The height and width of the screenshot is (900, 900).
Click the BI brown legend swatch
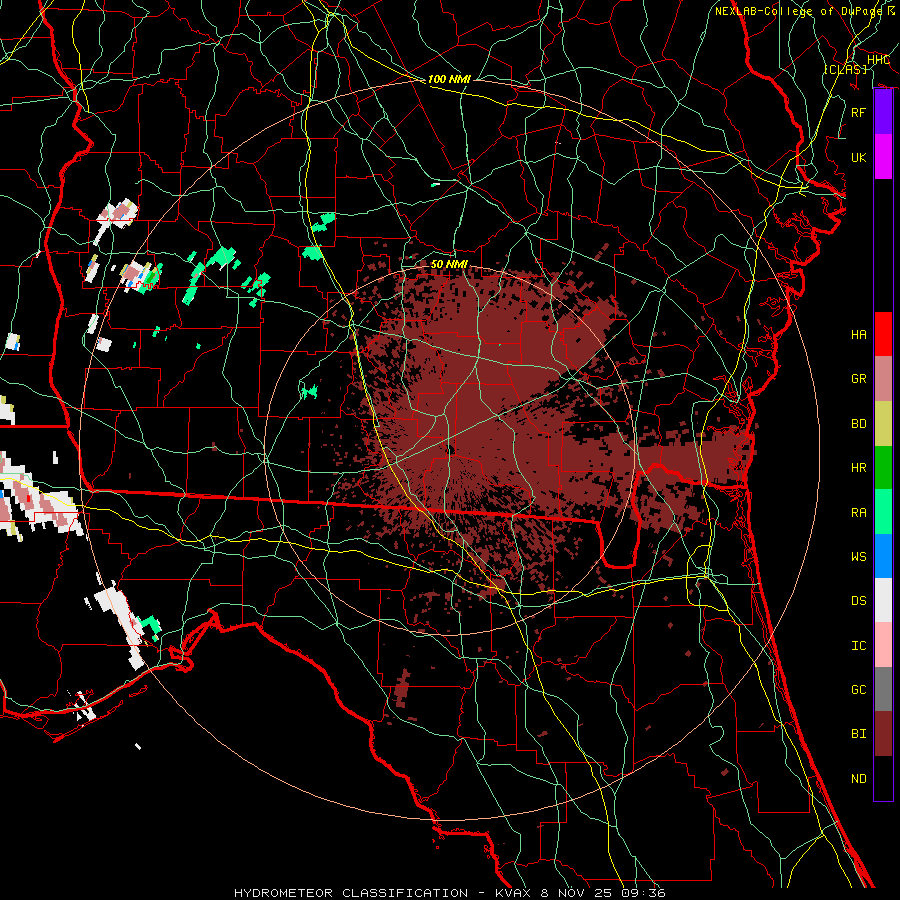click(883, 734)
